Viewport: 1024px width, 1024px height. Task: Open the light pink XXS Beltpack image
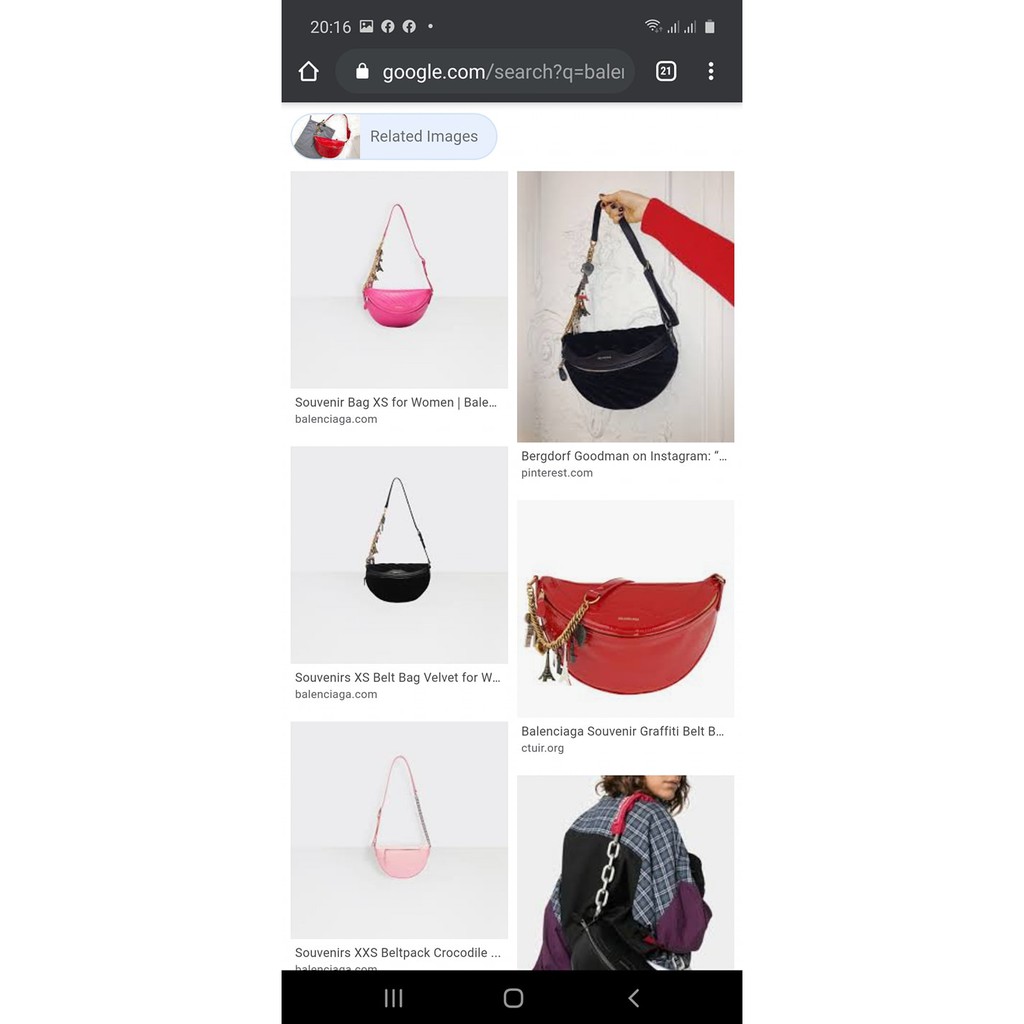click(399, 830)
